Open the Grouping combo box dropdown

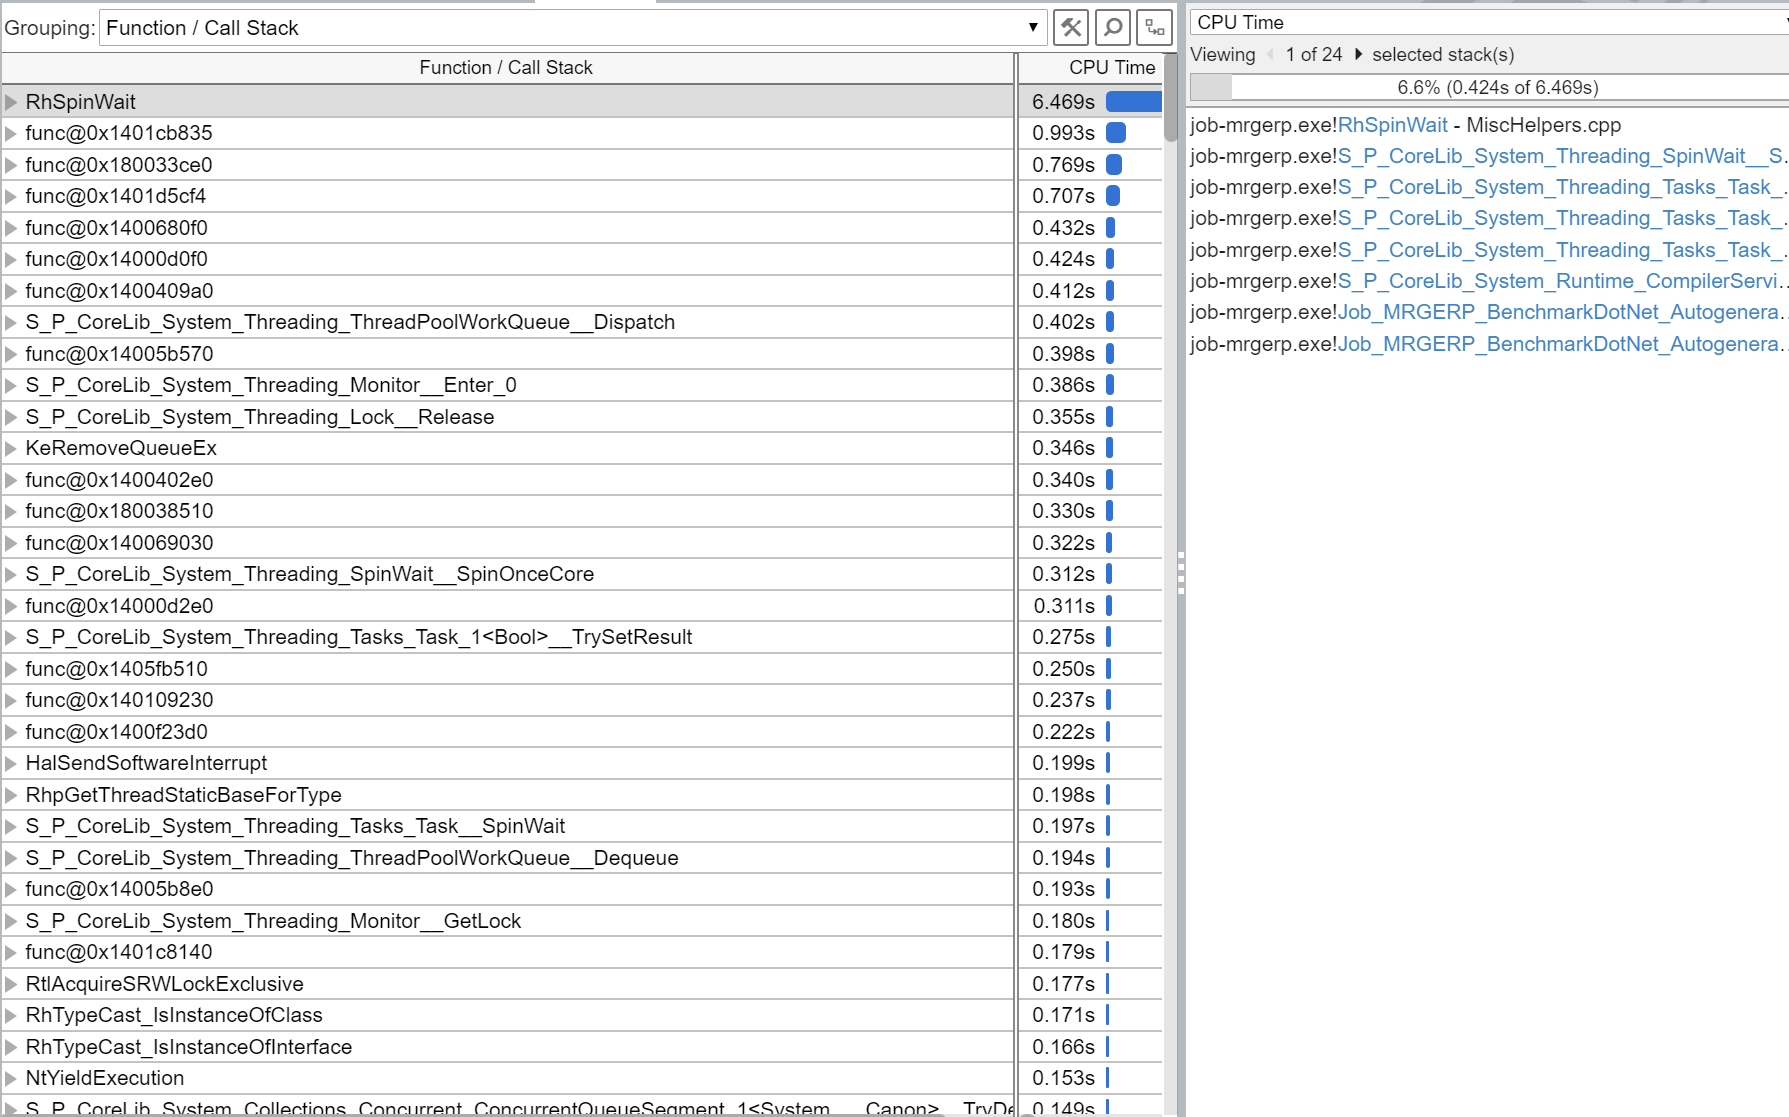pos(1033,28)
